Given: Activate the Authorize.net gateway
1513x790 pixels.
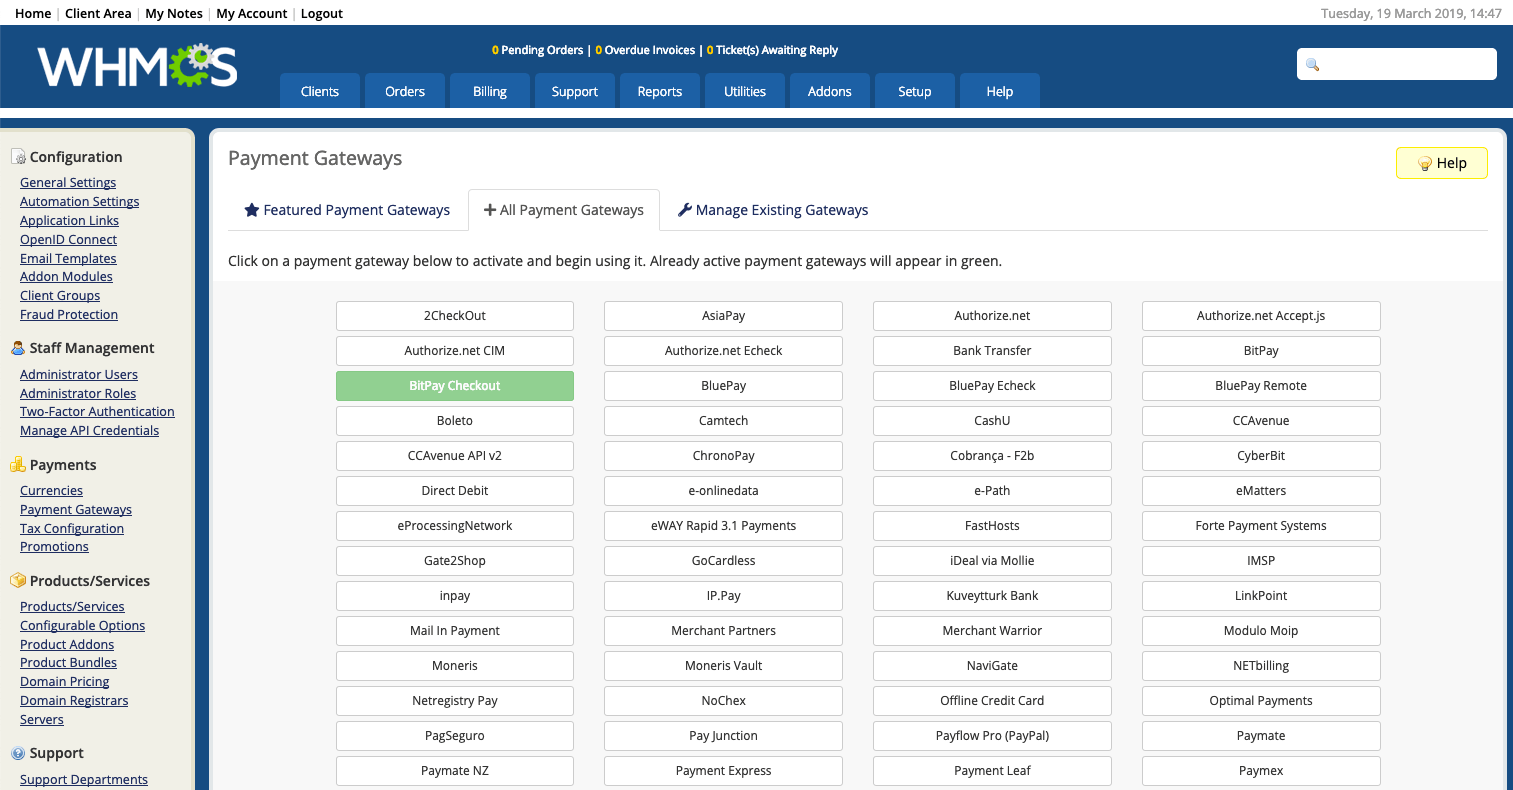Looking at the screenshot, I should pos(992,316).
